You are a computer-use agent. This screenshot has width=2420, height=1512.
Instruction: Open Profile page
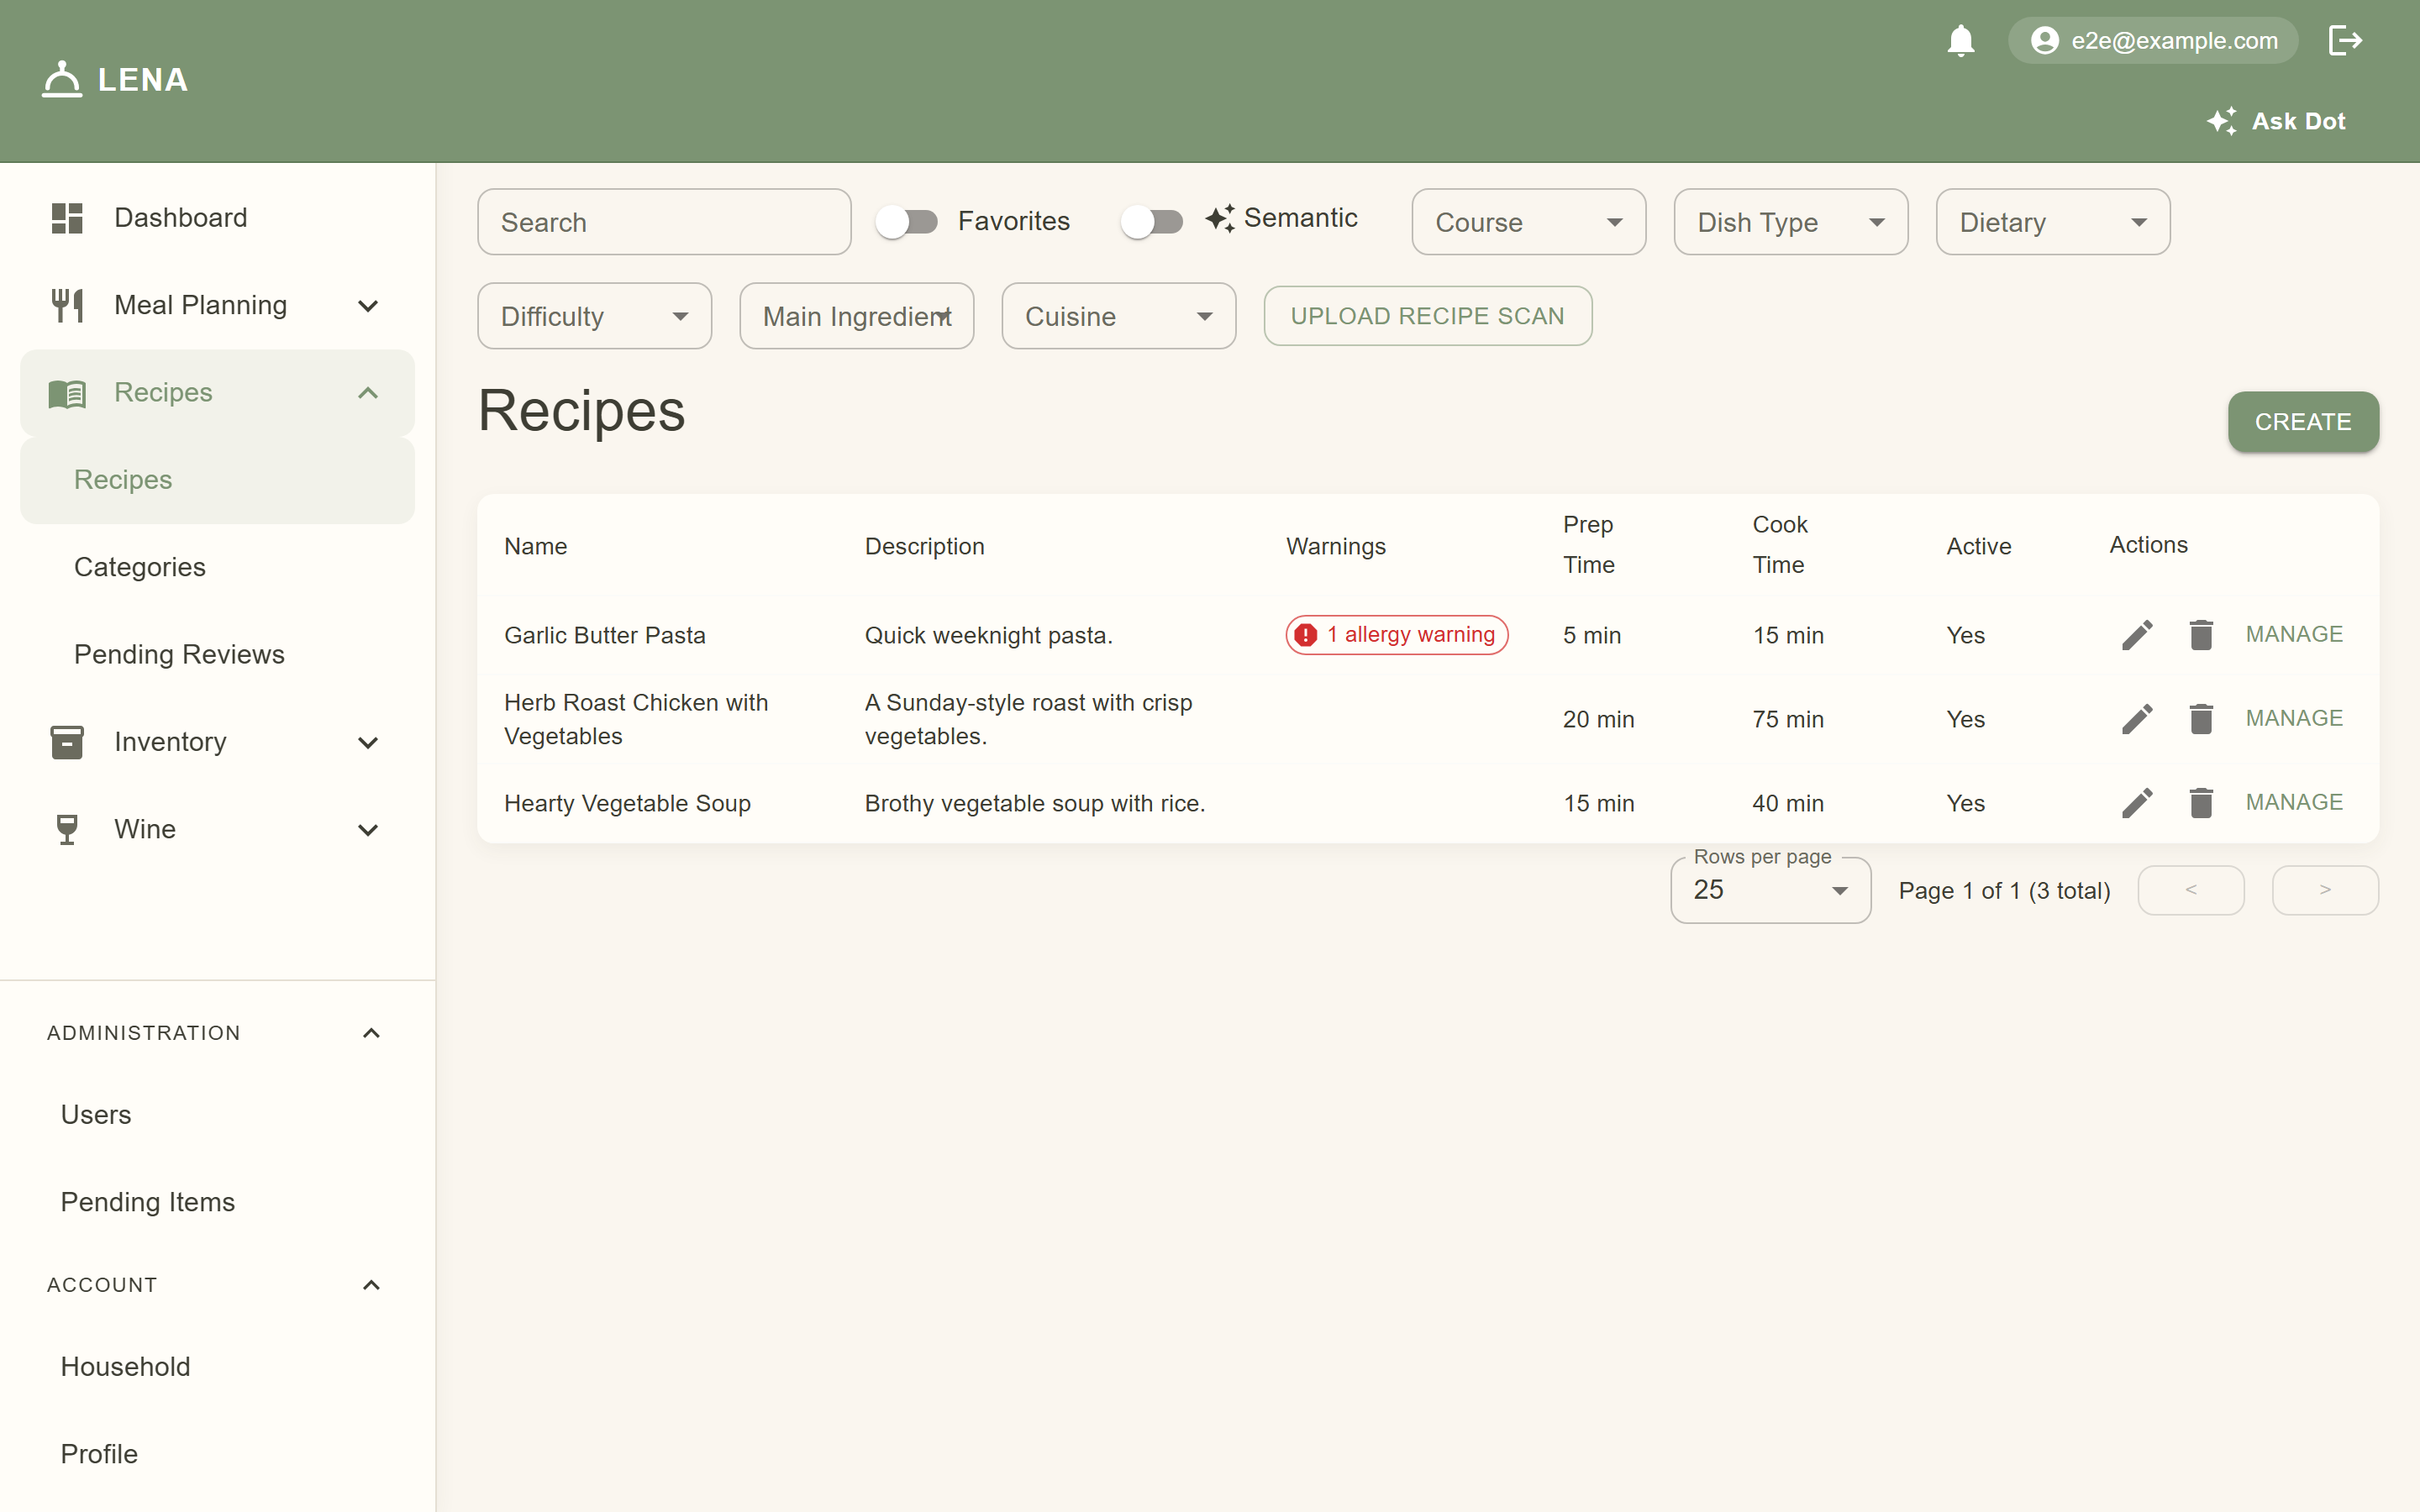[x=217, y=1454]
